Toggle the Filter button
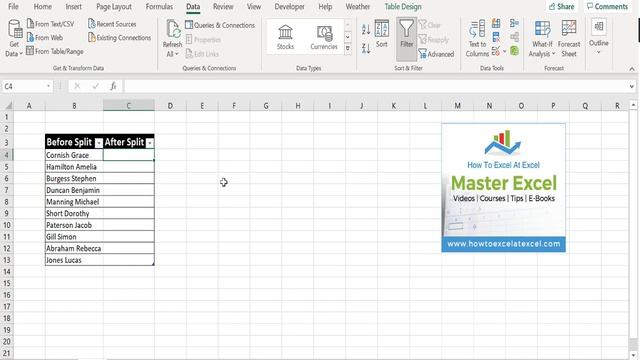 pos(406,38)
